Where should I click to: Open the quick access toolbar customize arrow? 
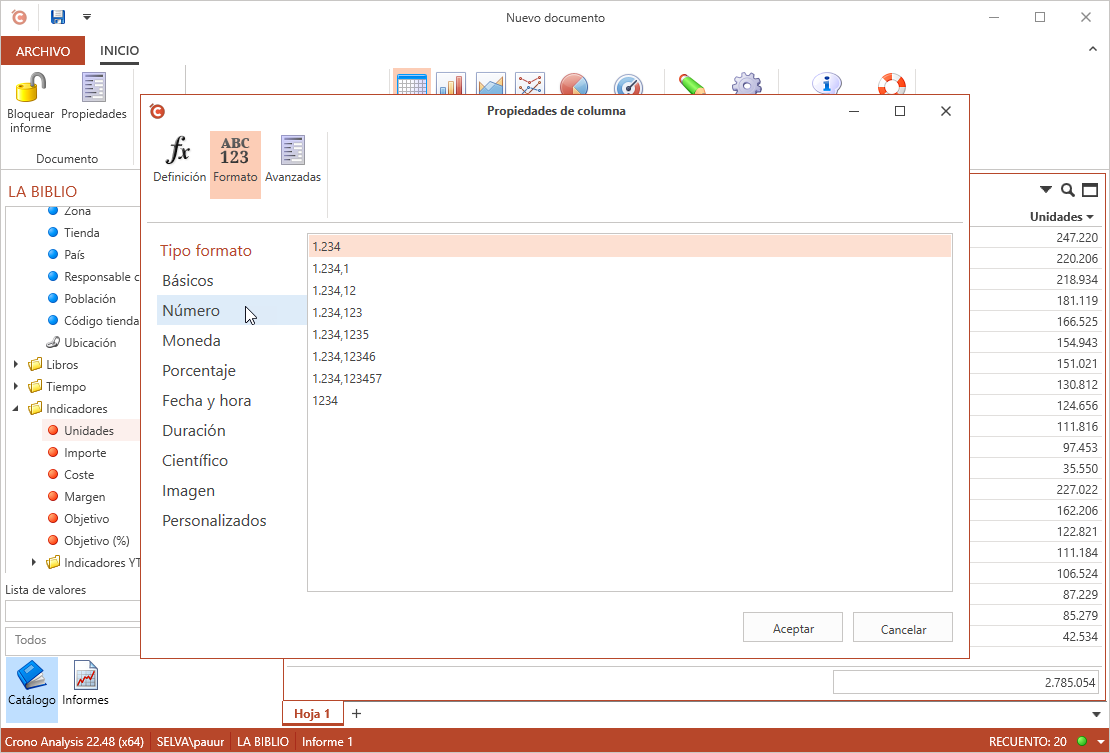86,17
